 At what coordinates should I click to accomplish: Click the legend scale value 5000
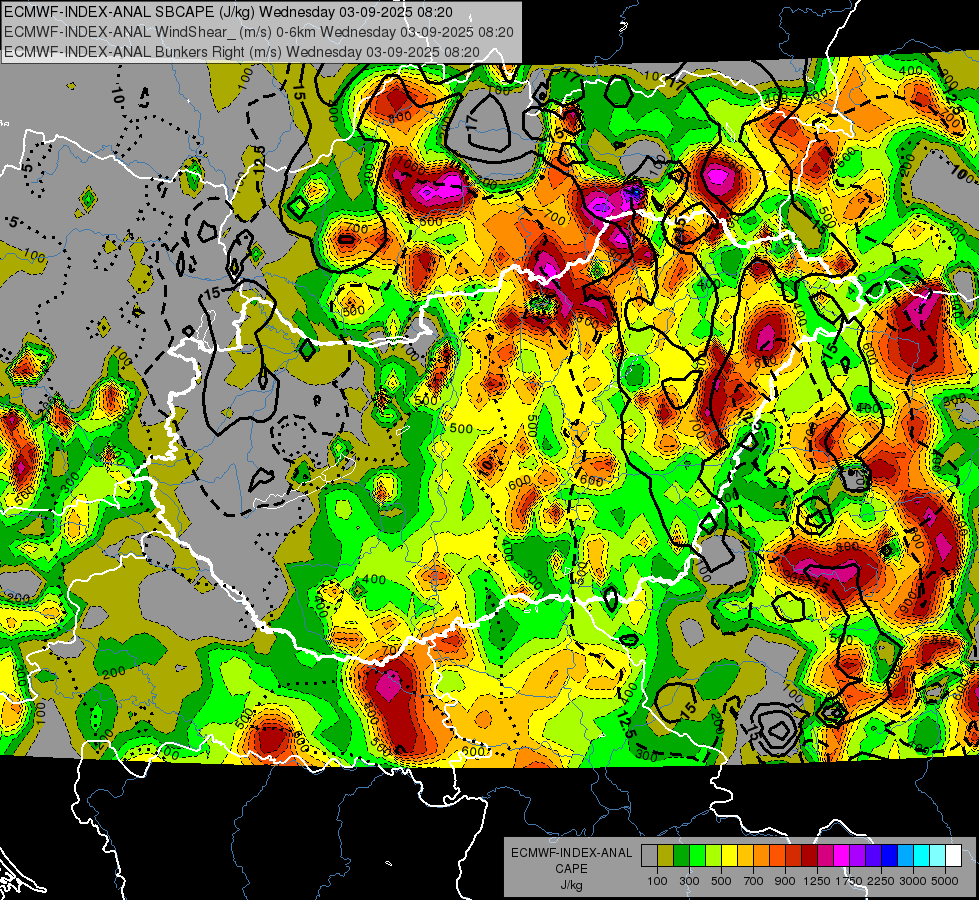tap(945, 881)
